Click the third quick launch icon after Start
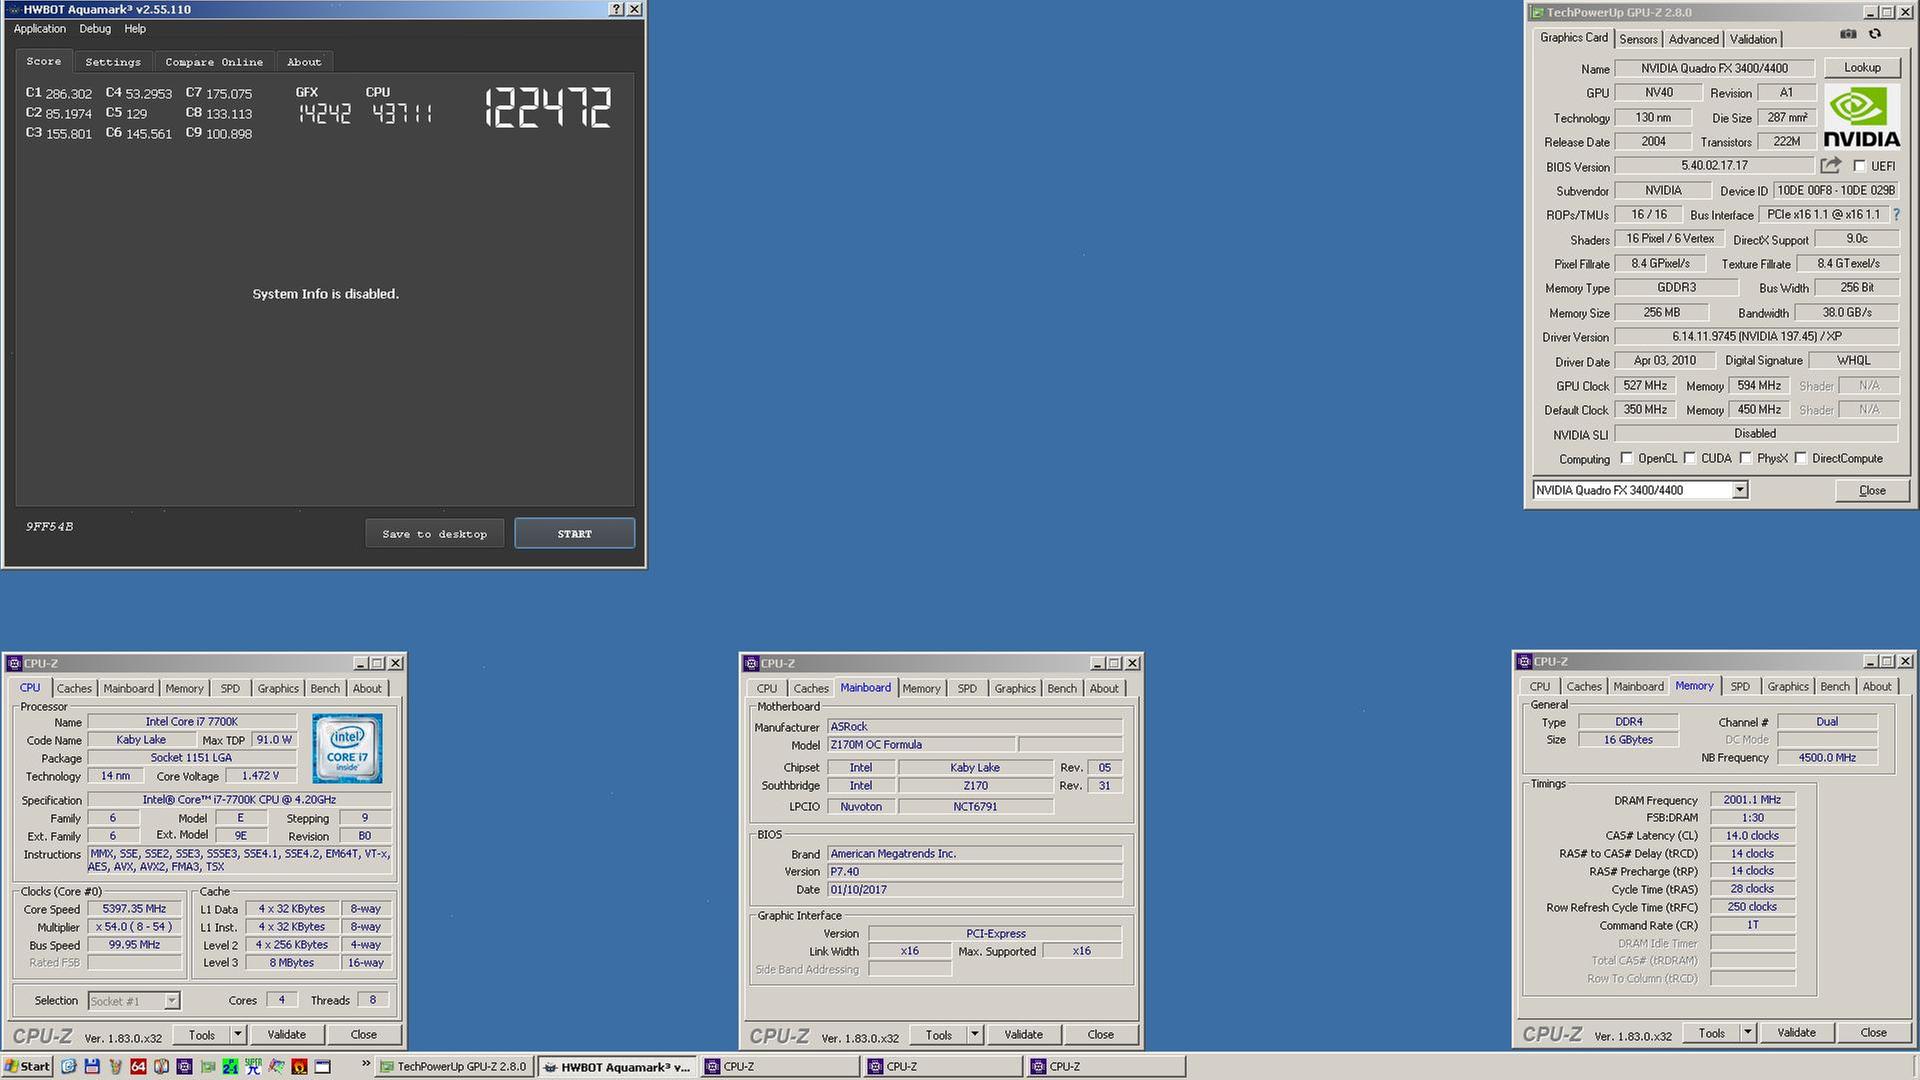 (x=115, y=1066)
